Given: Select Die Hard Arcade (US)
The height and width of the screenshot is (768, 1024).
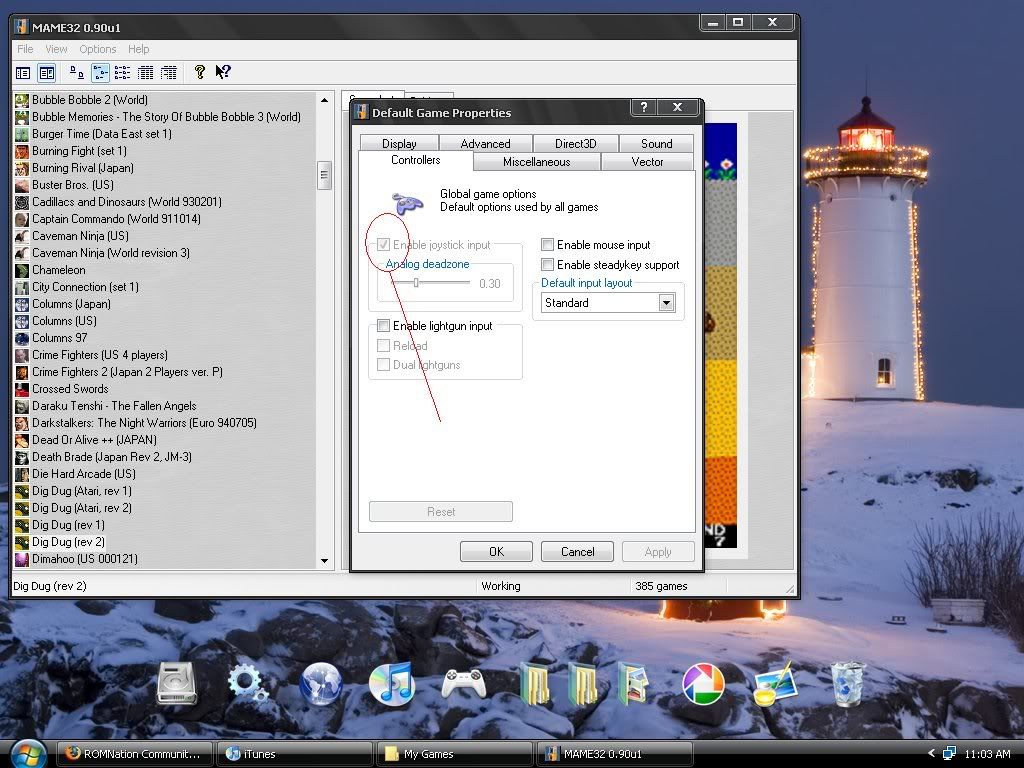Looking at the screenshot, I should pos(84,474).
